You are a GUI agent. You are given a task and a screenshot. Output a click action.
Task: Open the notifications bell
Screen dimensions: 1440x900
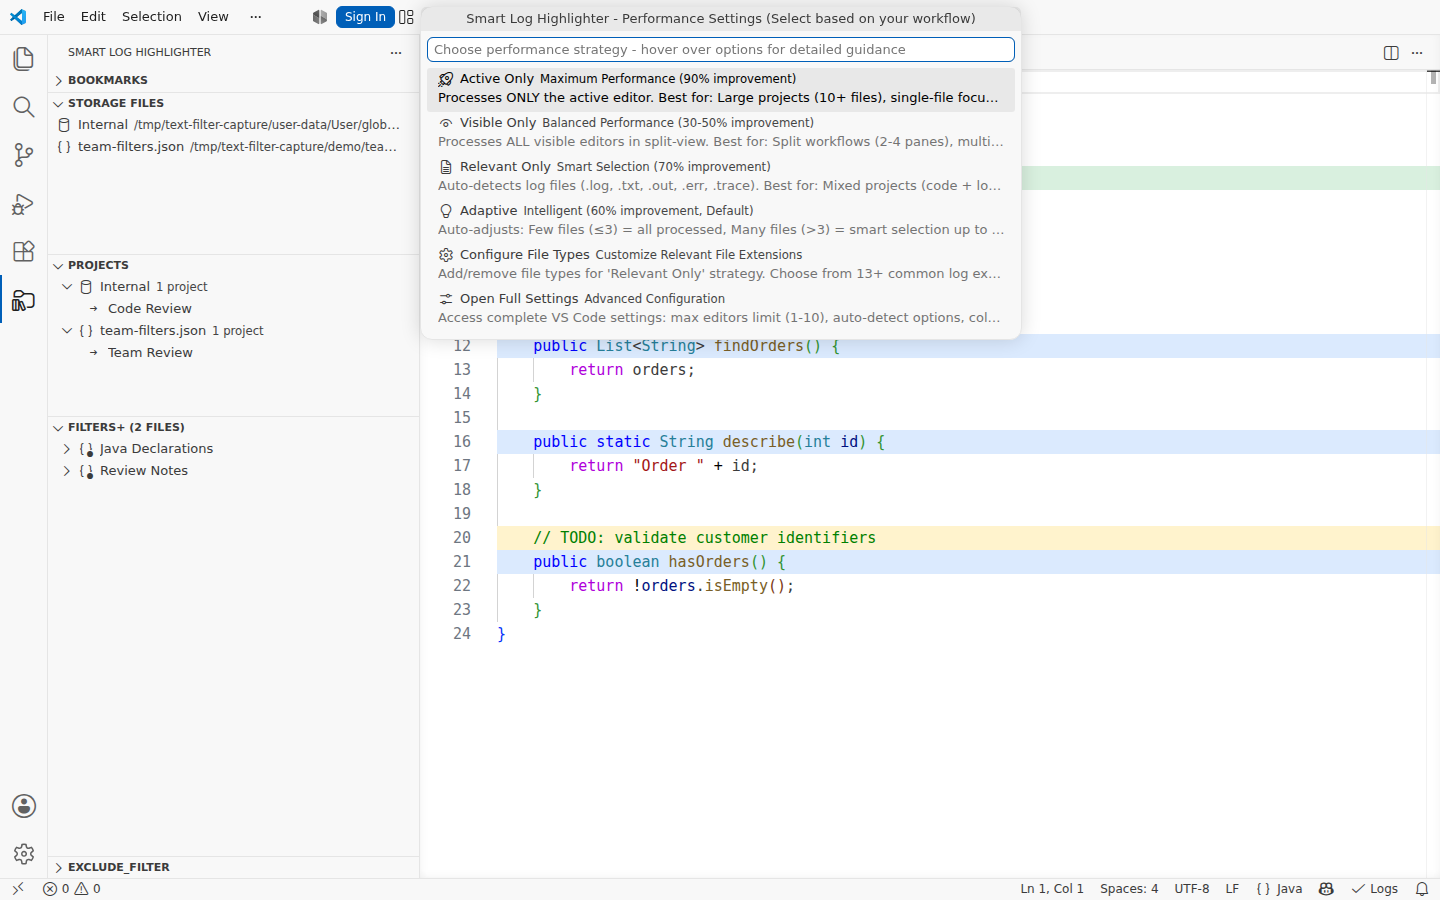point(1422,889)
